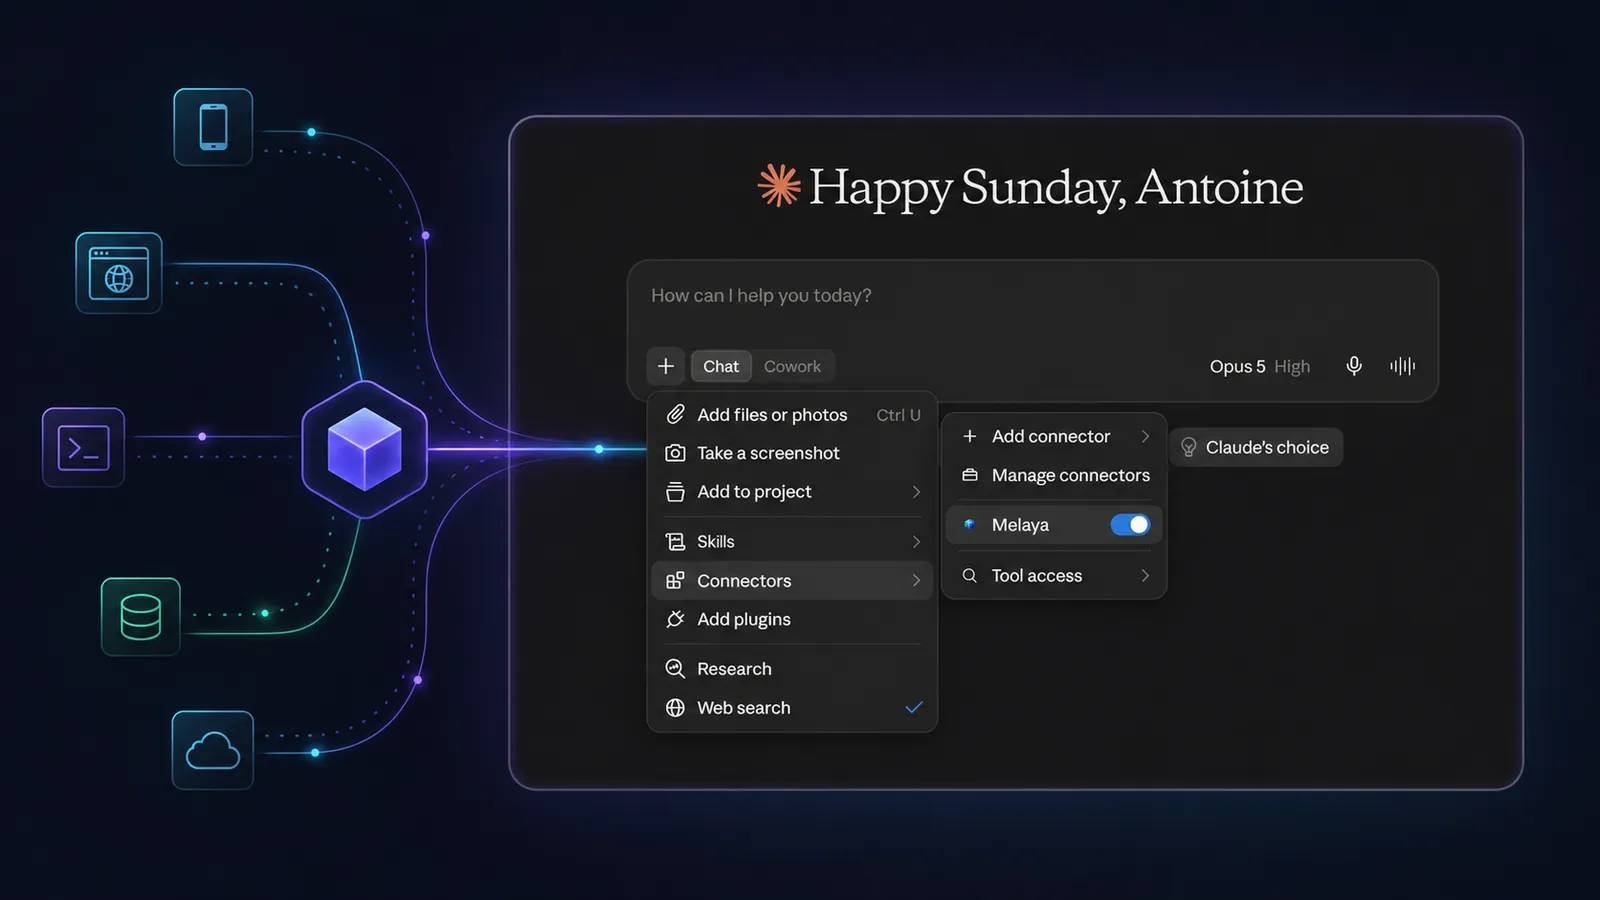Click the Melaya connector row label
Image resolution: width=1600 pixels, height=900 pixels.
pos(1020,524)
